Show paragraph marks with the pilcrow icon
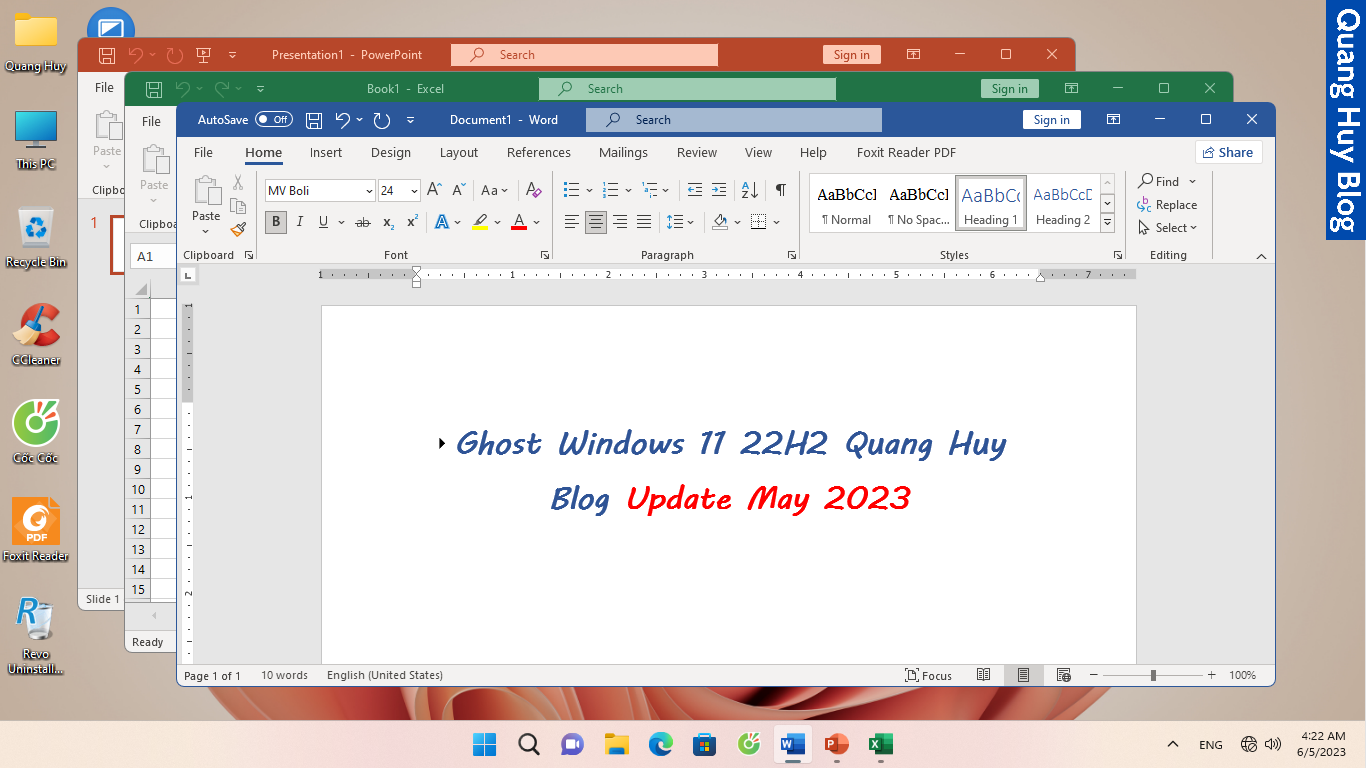 click(780, 190)
